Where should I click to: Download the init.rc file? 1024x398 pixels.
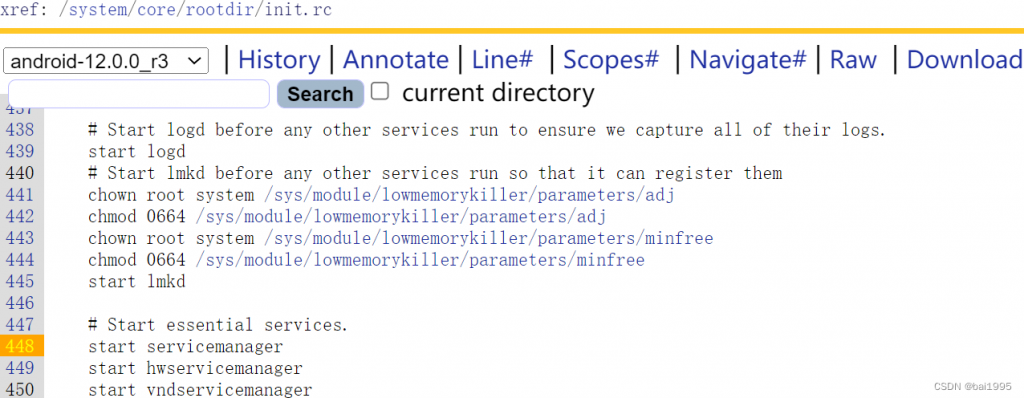965,59
